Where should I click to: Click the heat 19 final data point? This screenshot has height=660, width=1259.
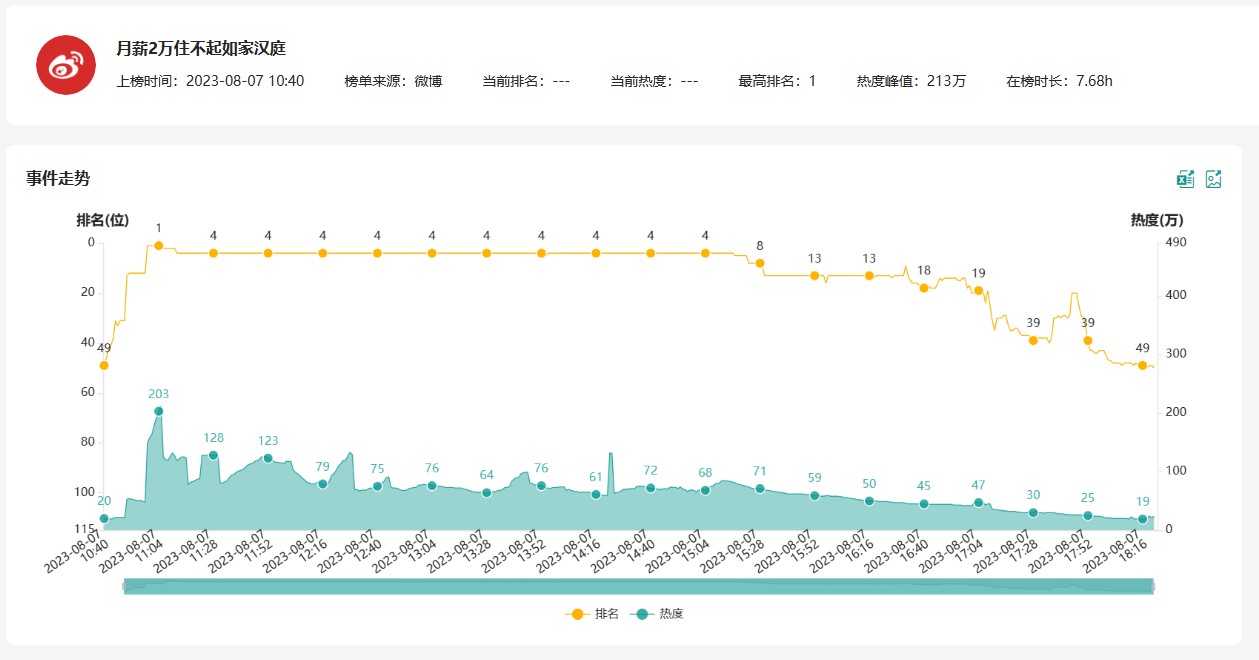pyautogui.click(x=1142, y=519)
